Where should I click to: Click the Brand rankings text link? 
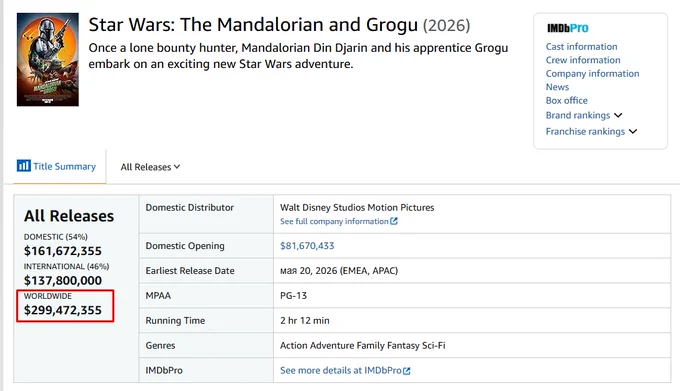578,115
